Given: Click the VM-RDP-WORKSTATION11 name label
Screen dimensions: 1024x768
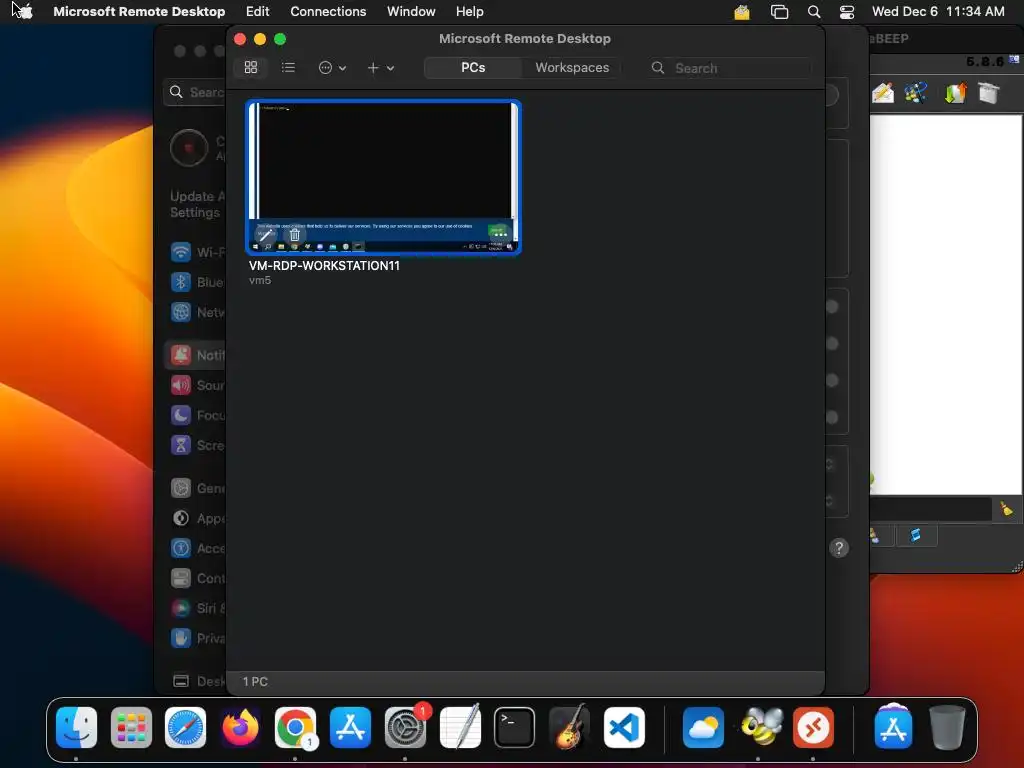Looking at the screenshot, I should pos(324,266).
